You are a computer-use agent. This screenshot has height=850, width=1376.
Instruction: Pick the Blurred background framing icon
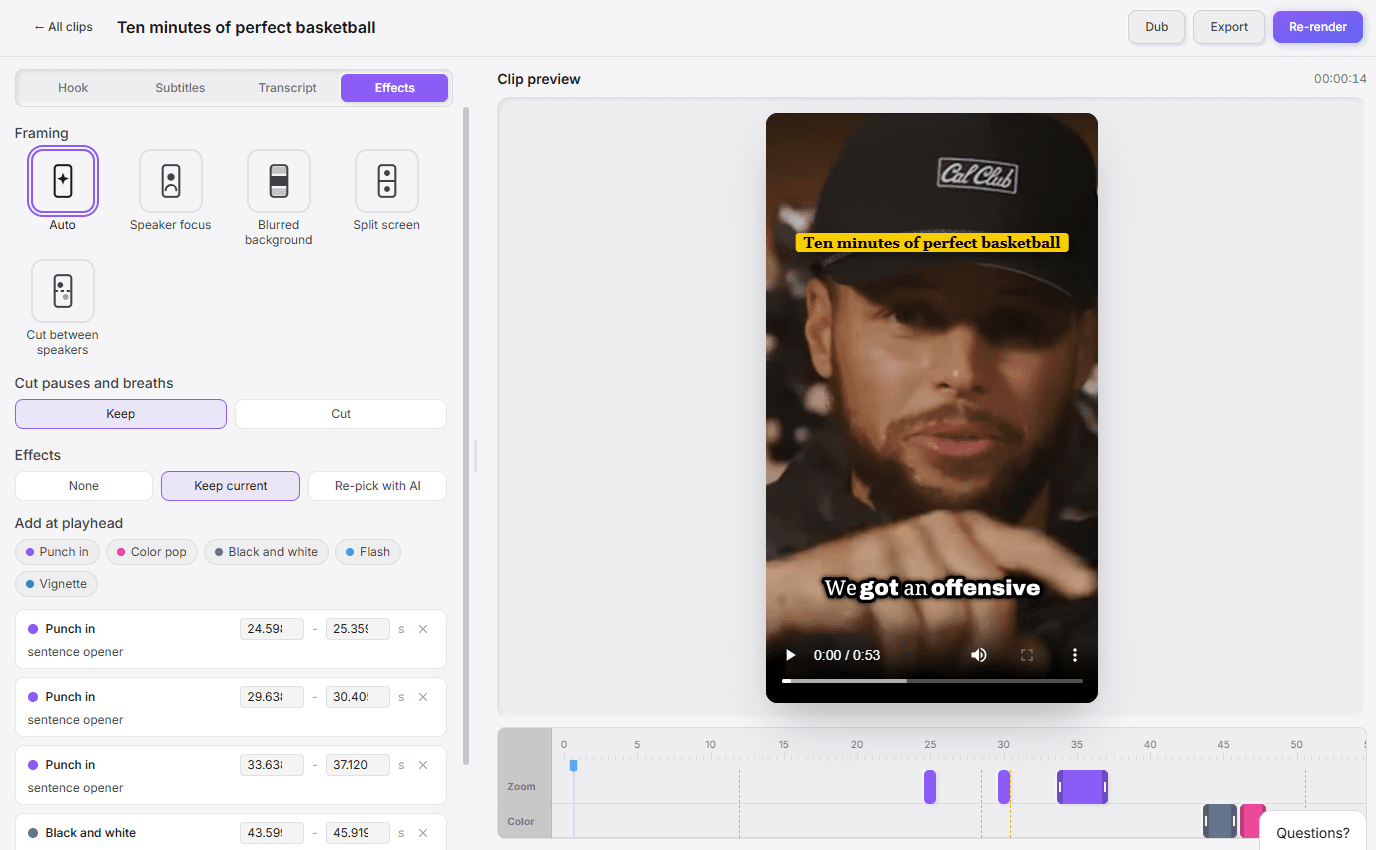click(x=279, y=181)
